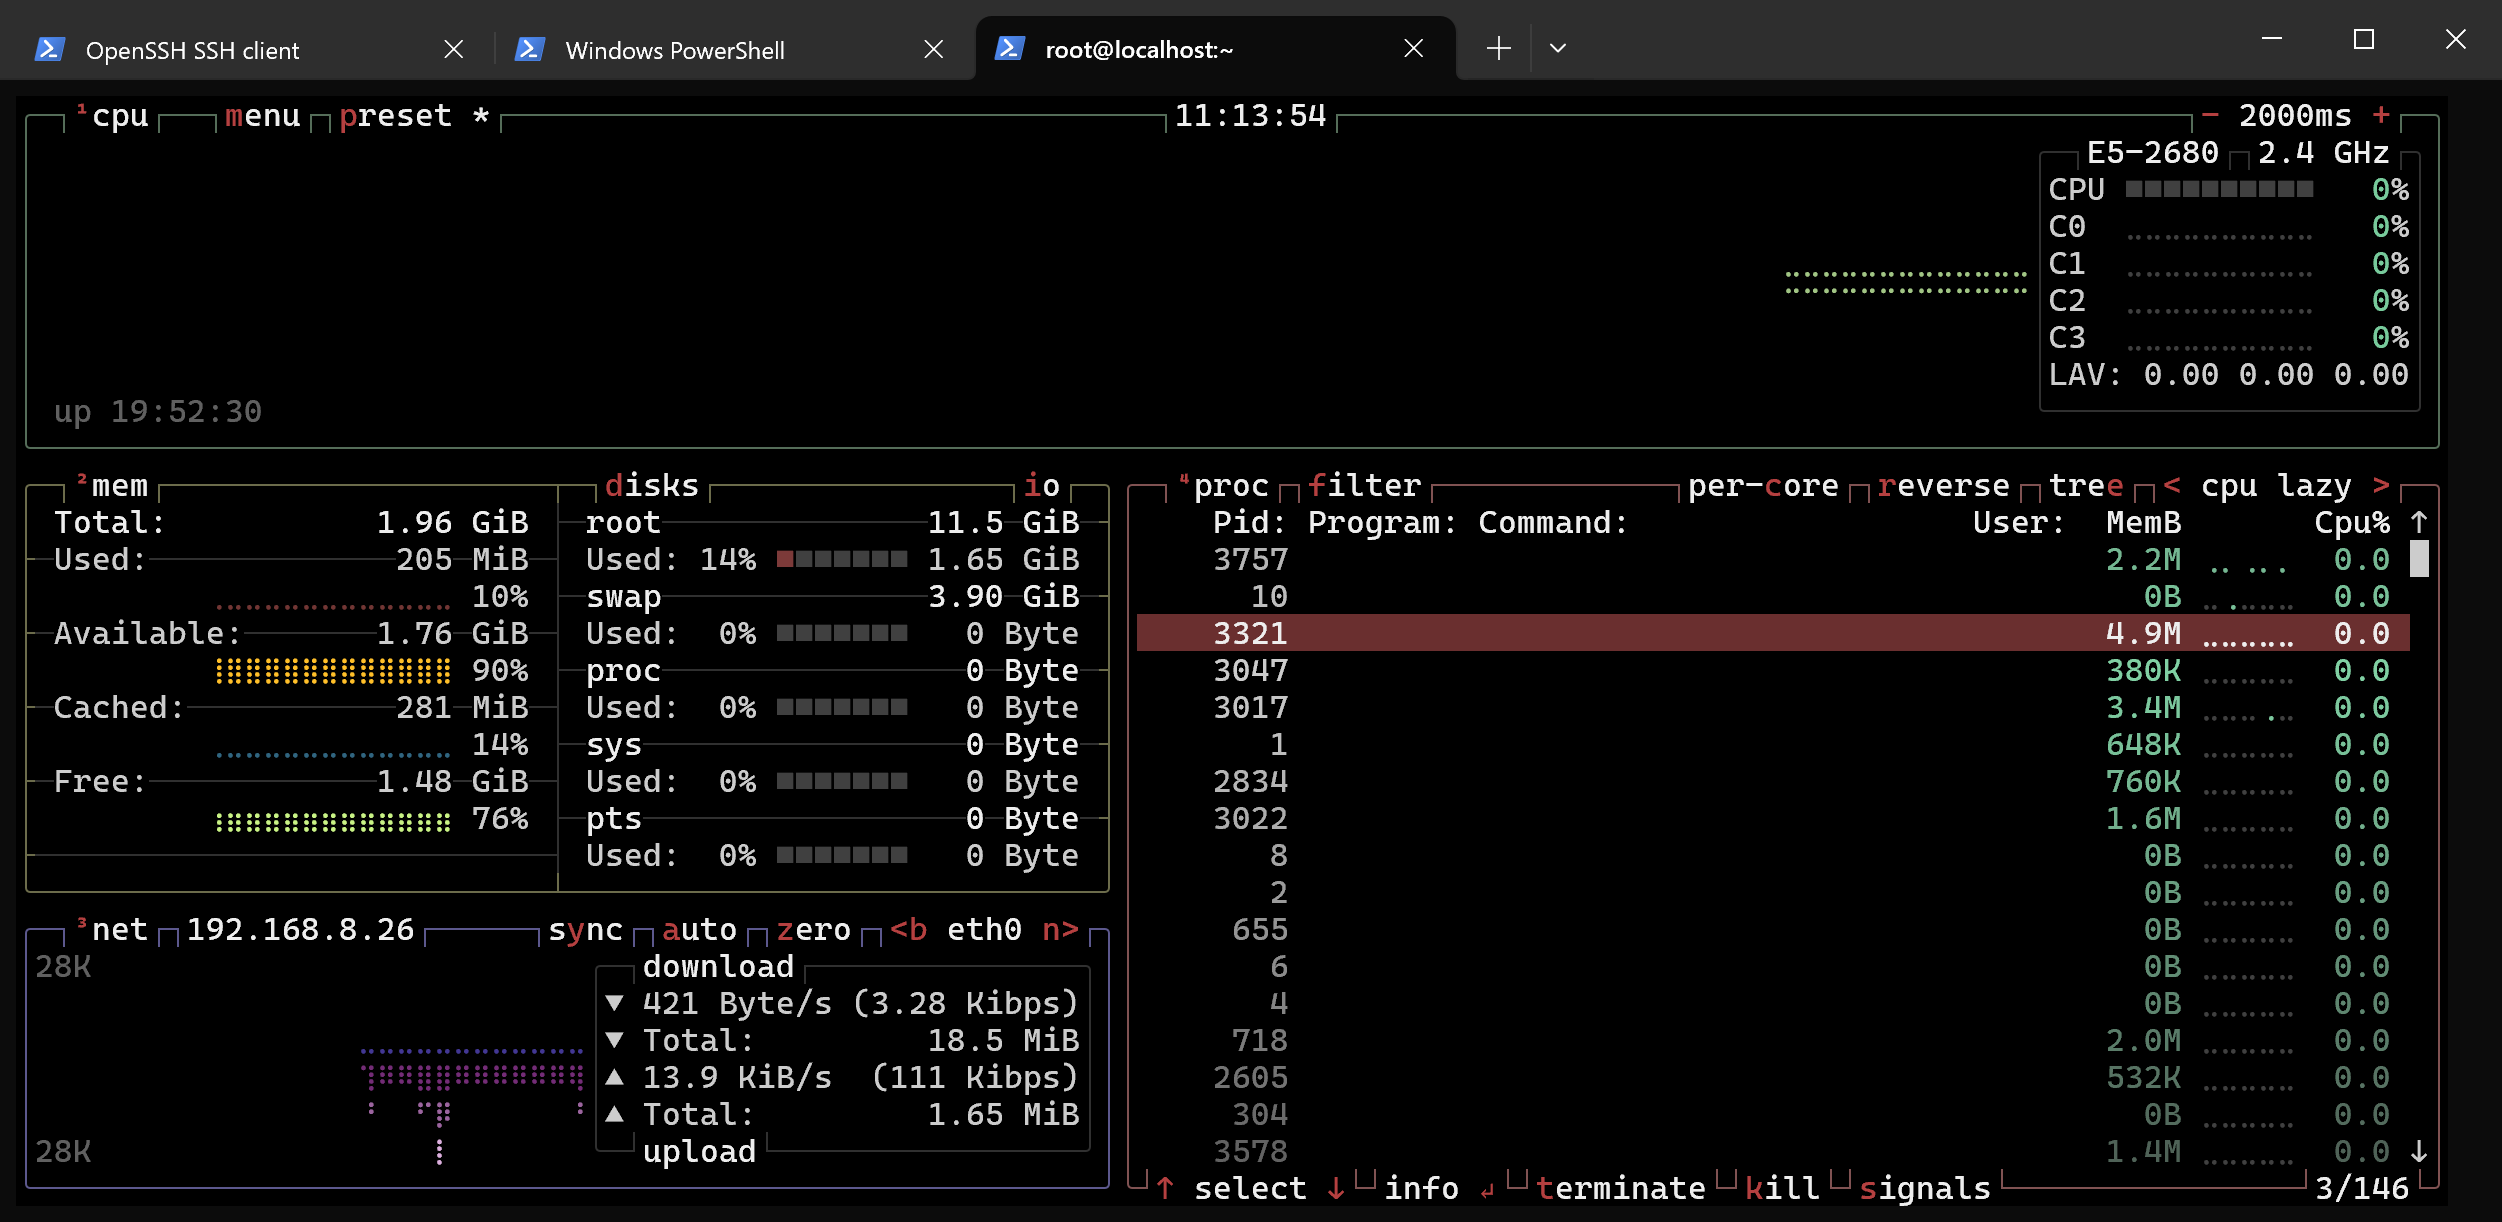
Task: Decrease update interval with minus sign
Action: [2210, 116]
